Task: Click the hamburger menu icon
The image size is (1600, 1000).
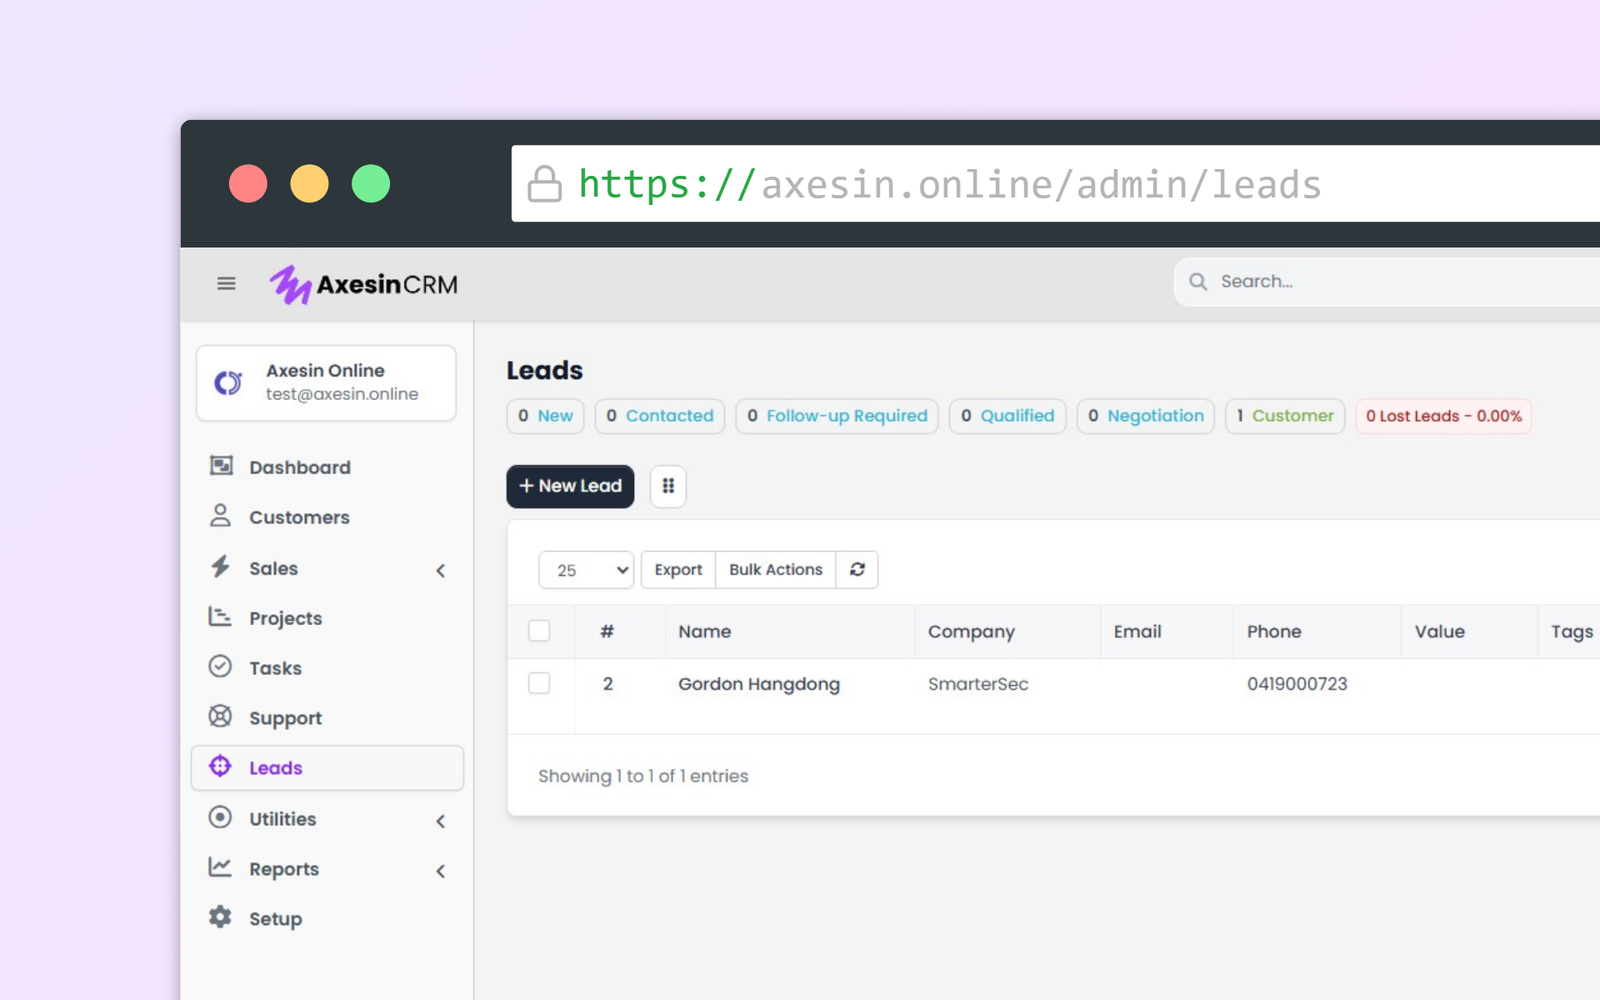Action: pyautogui.click(x=226, y=284)
